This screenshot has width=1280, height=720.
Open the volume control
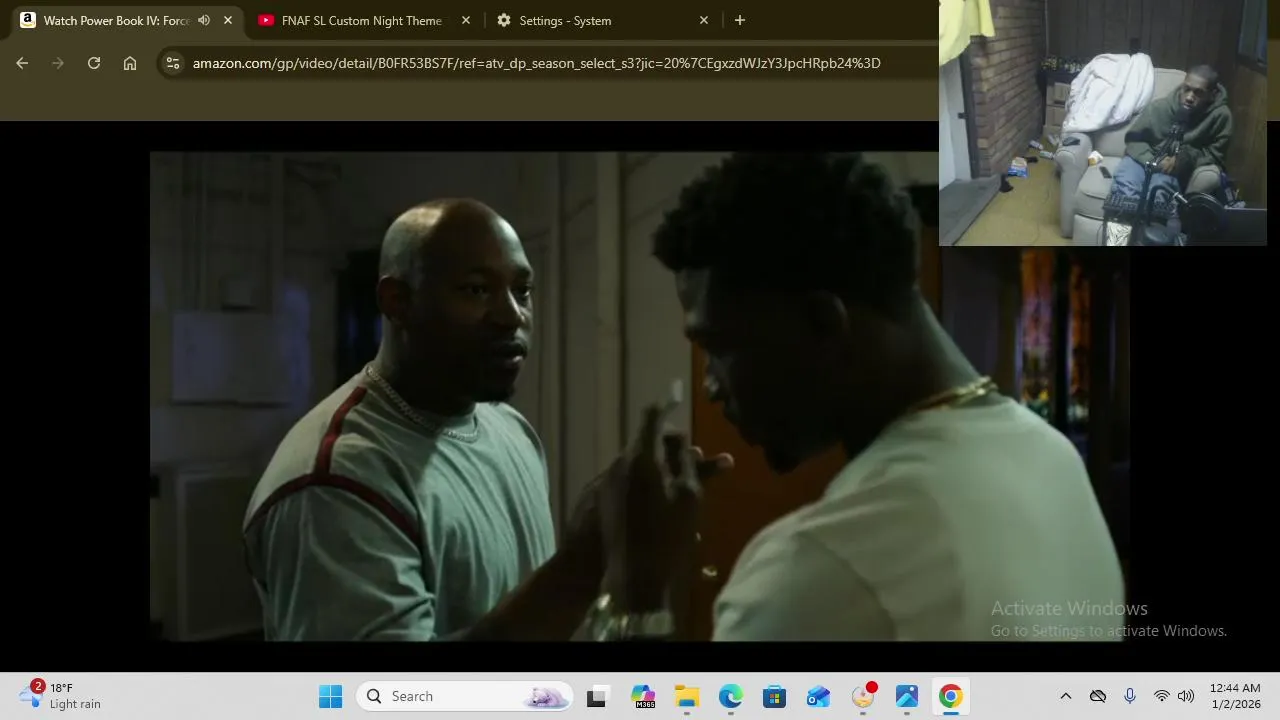click(1186, 696)
